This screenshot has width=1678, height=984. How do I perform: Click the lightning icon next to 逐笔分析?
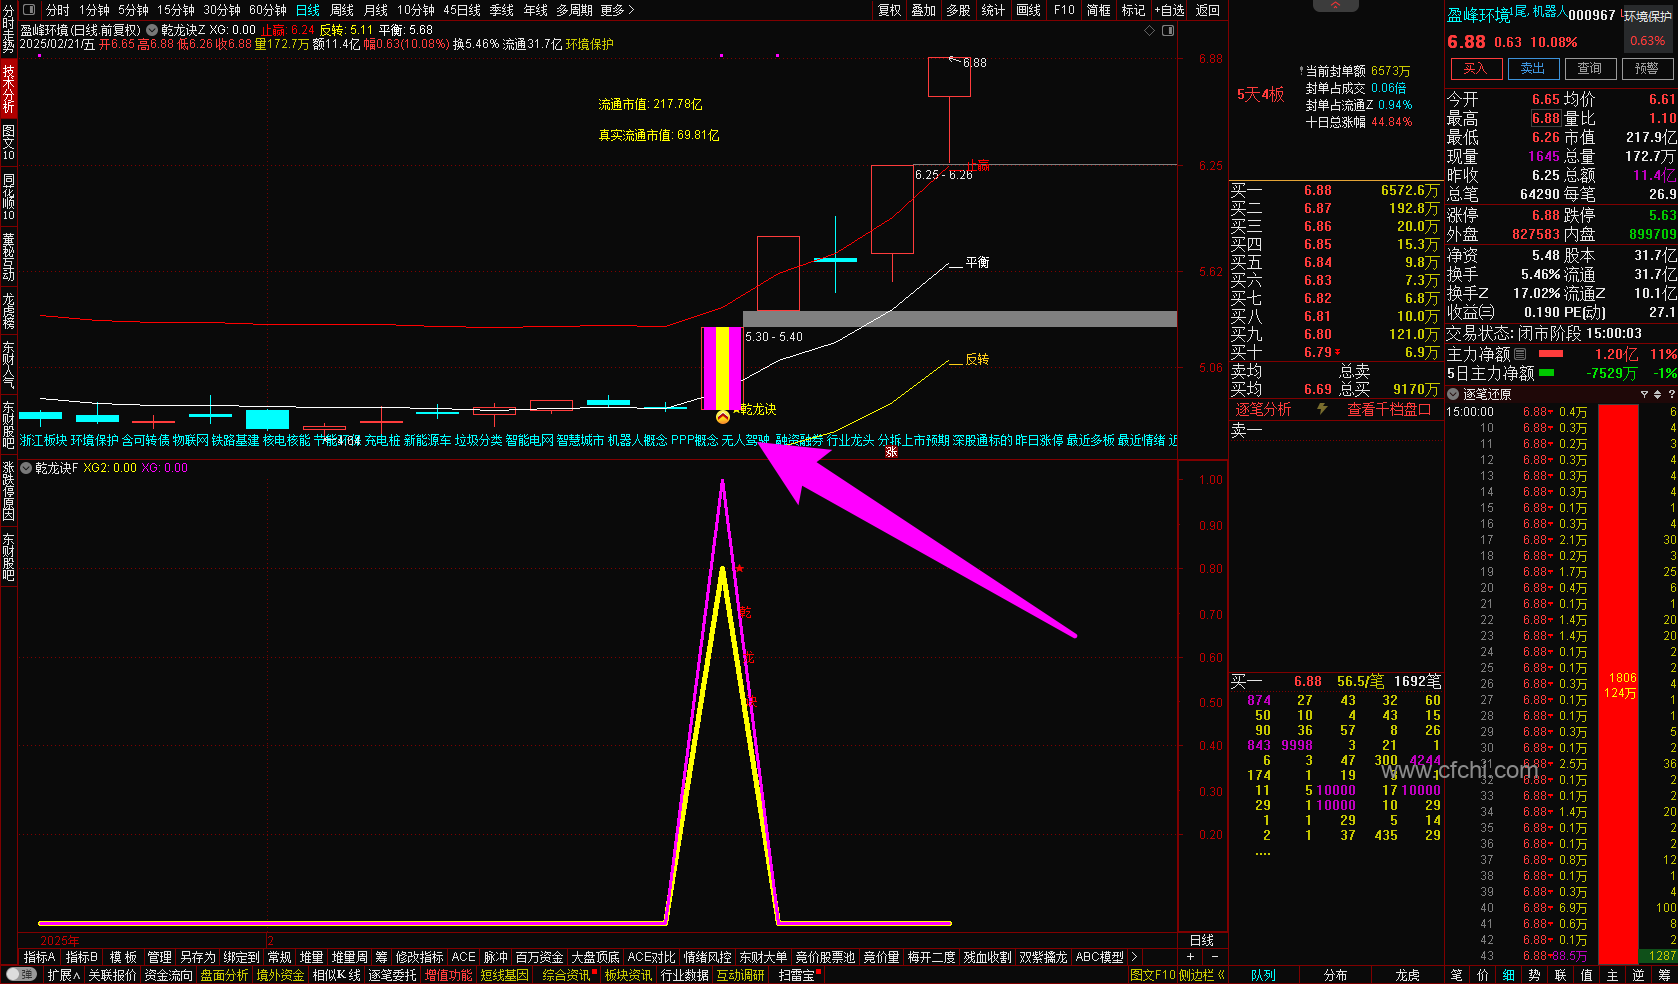[x=1322, y=409]
